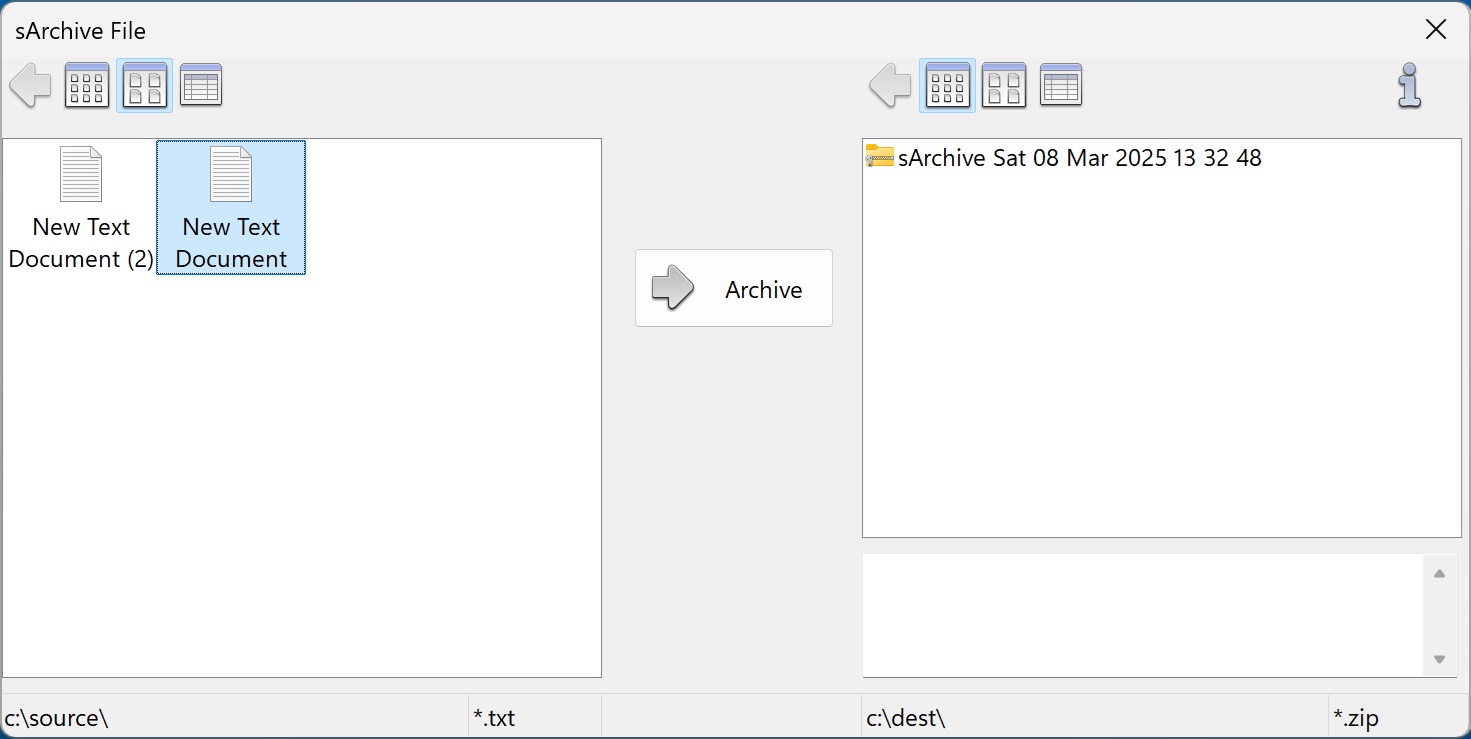Click the scrollbar up arrow beside the log box

[x=1440, y=572]
